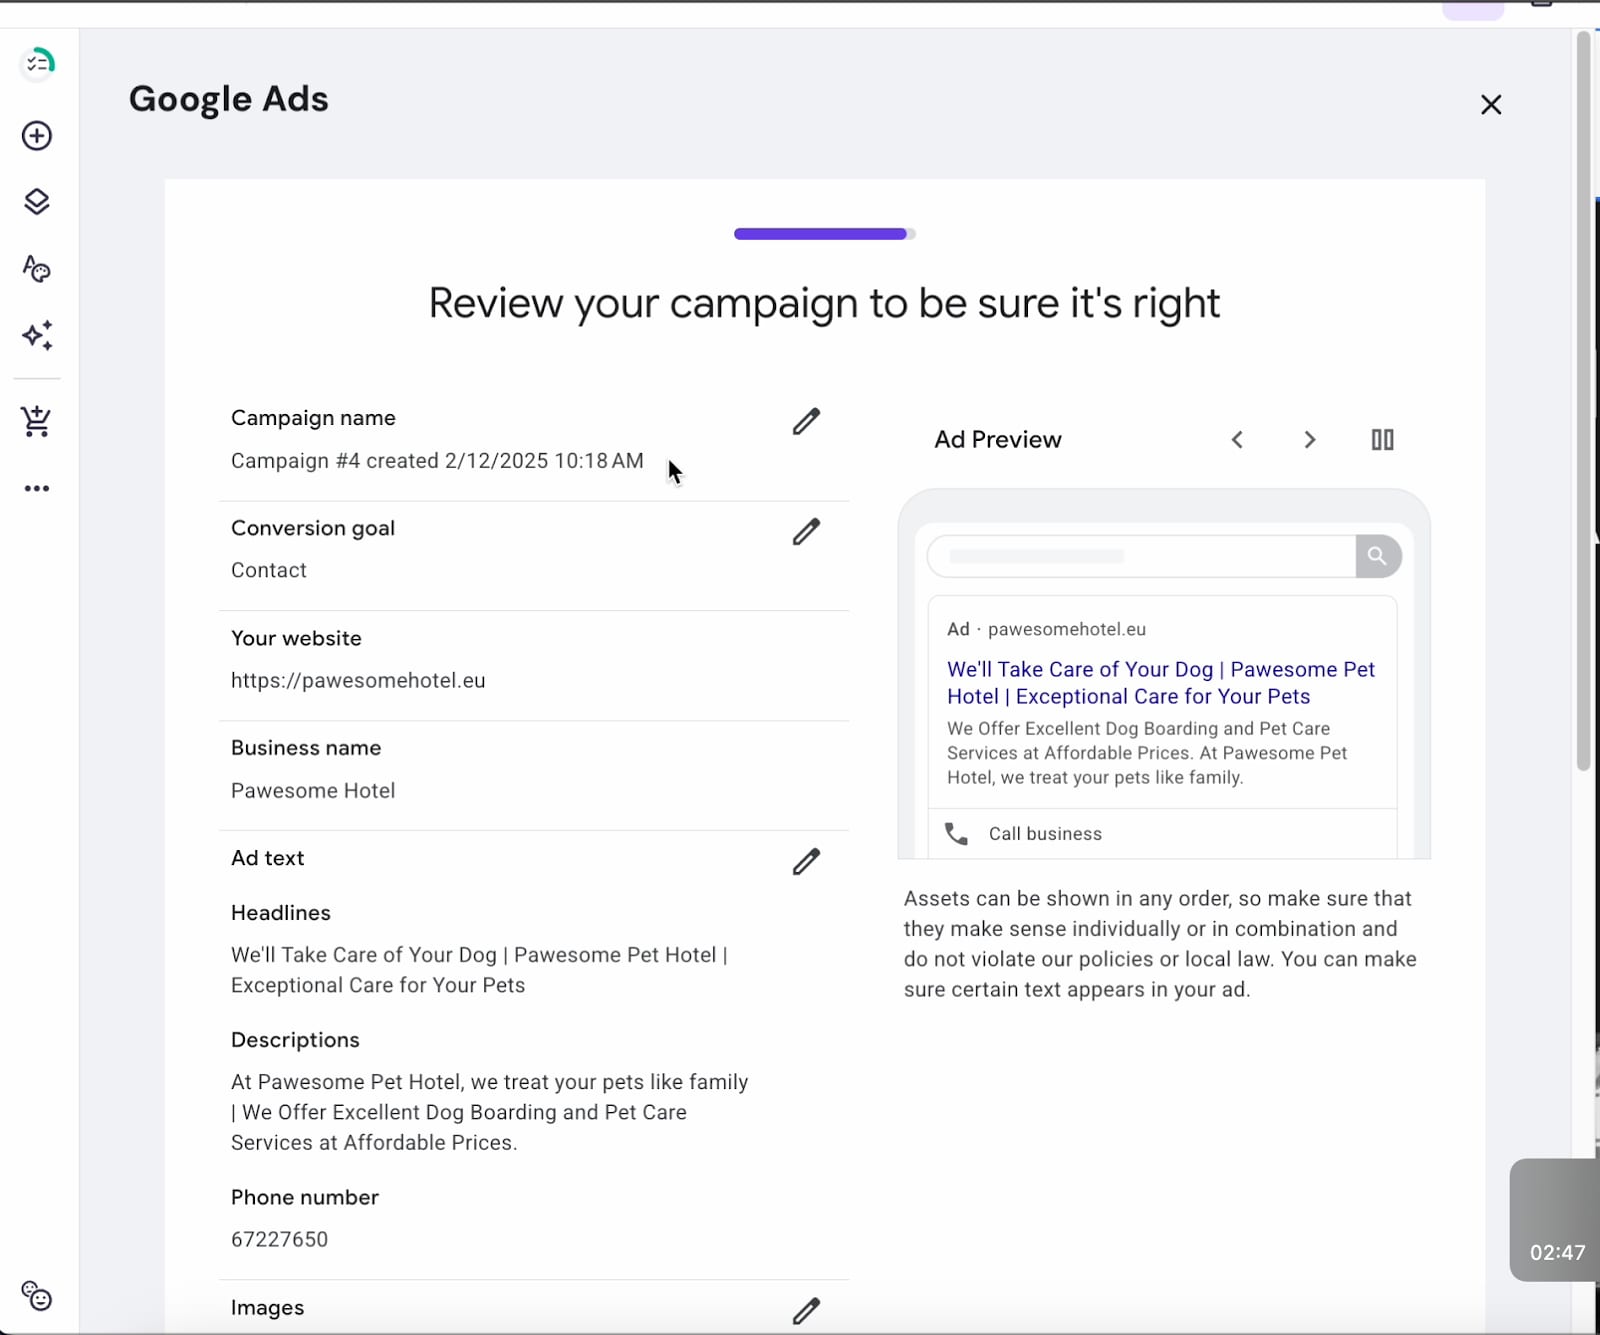Open the Layers panel icon
The image size is (1600, 1335).
click(37, 202)
